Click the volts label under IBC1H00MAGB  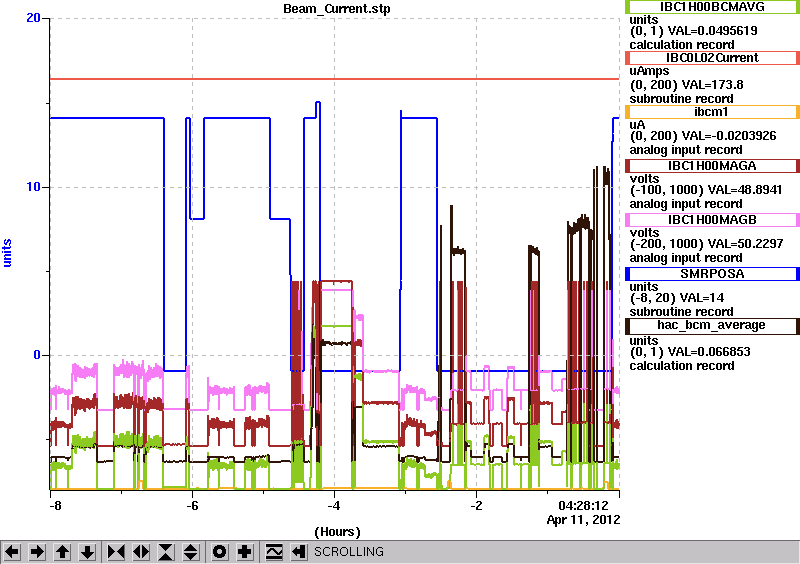pyautogui.click(x=644, y=233)
